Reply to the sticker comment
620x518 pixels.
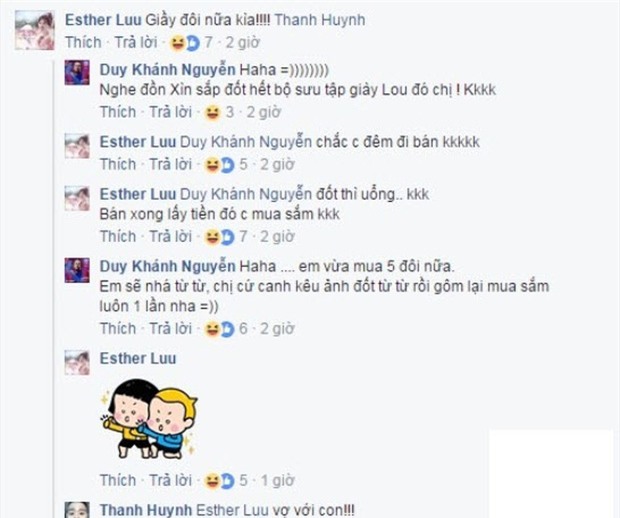click(x=170, y=480)
